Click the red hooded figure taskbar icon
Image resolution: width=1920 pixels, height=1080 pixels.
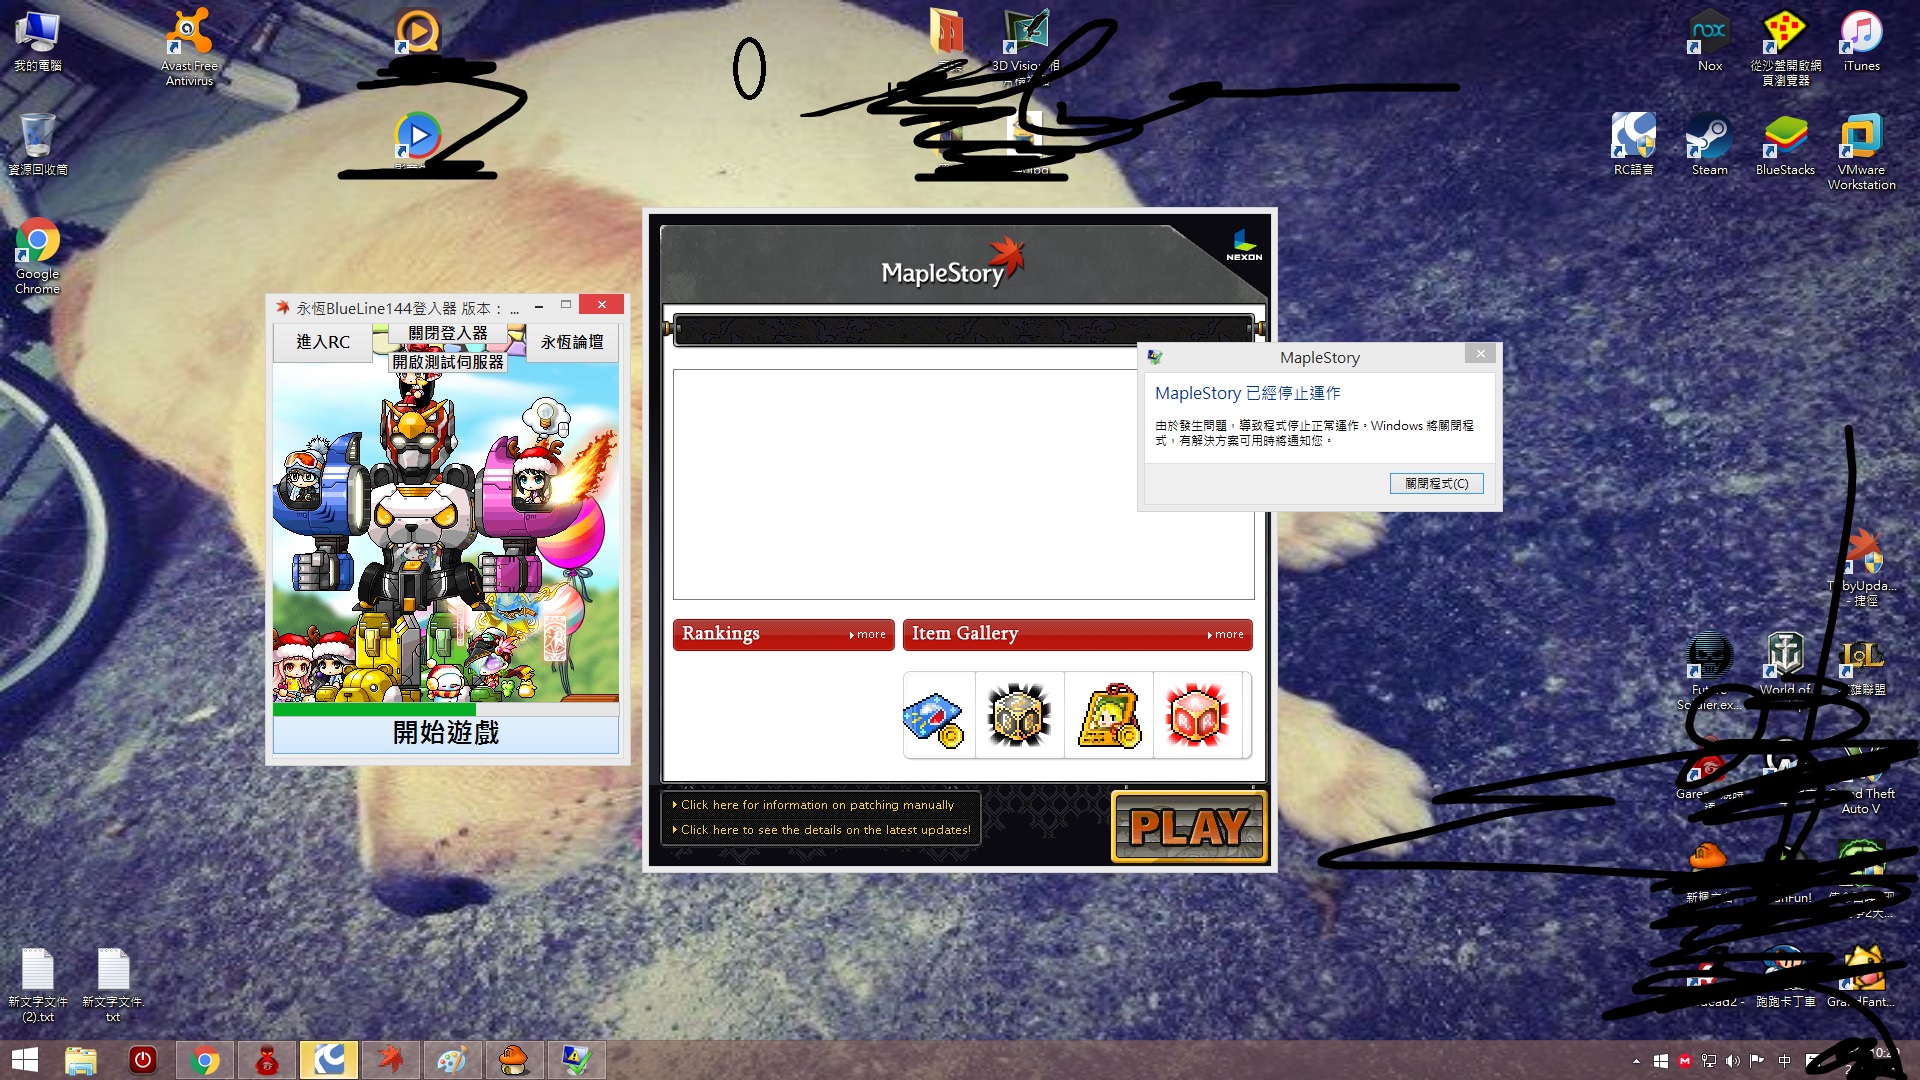click(x=267, y=1060)
